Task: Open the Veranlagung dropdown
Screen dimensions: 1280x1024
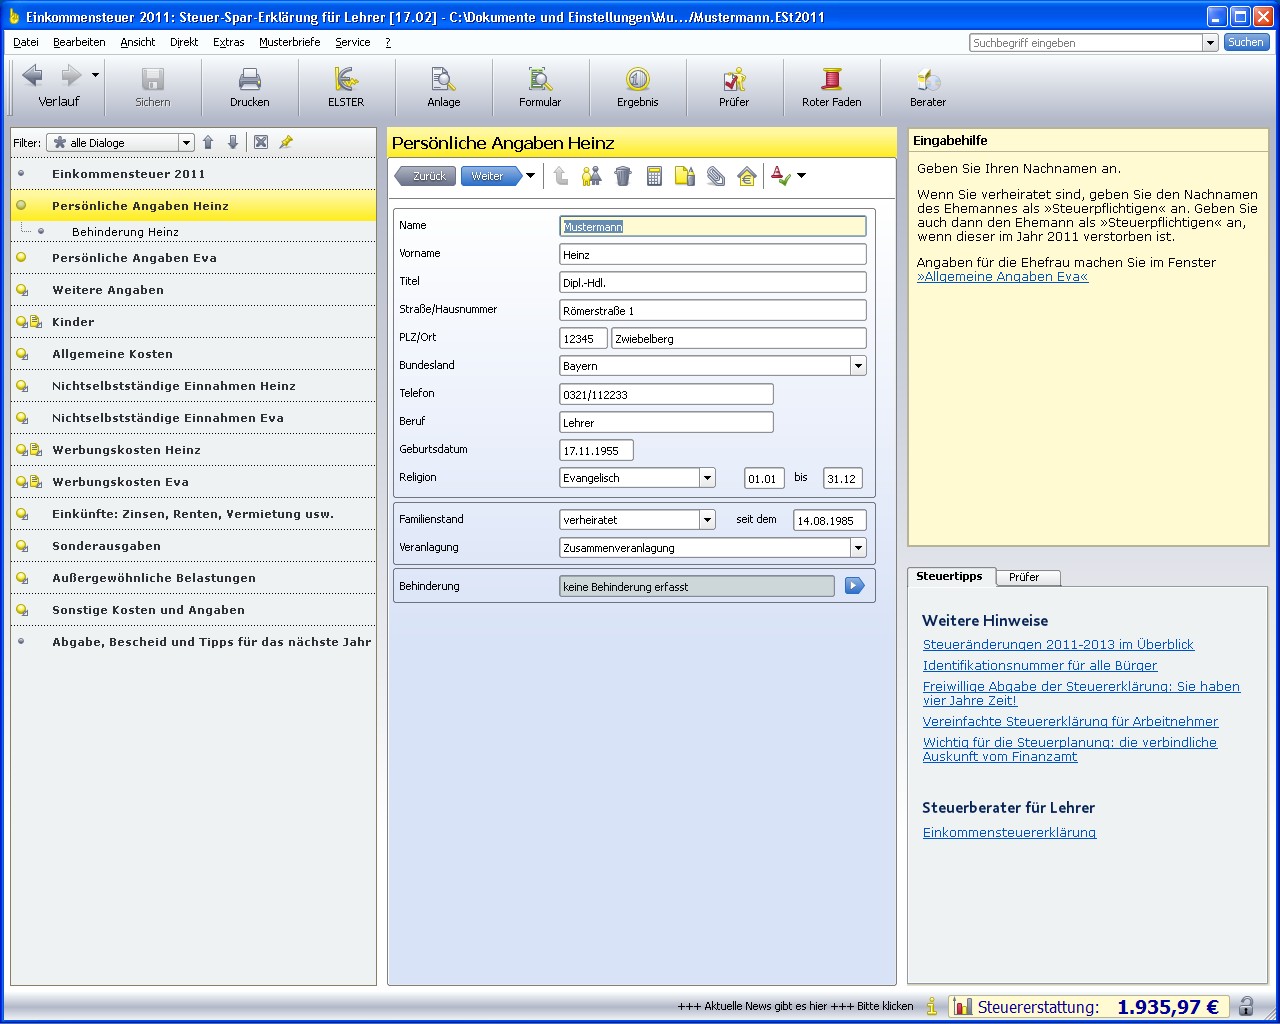Action: [x=858, y=548]
